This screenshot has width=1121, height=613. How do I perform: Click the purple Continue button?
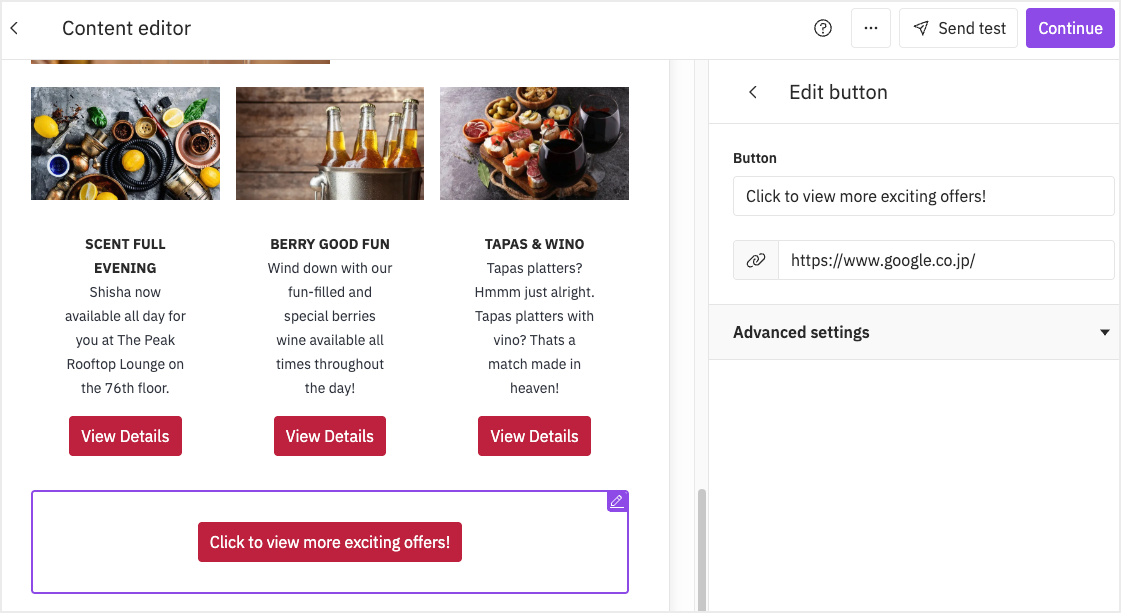(1070, 28)
